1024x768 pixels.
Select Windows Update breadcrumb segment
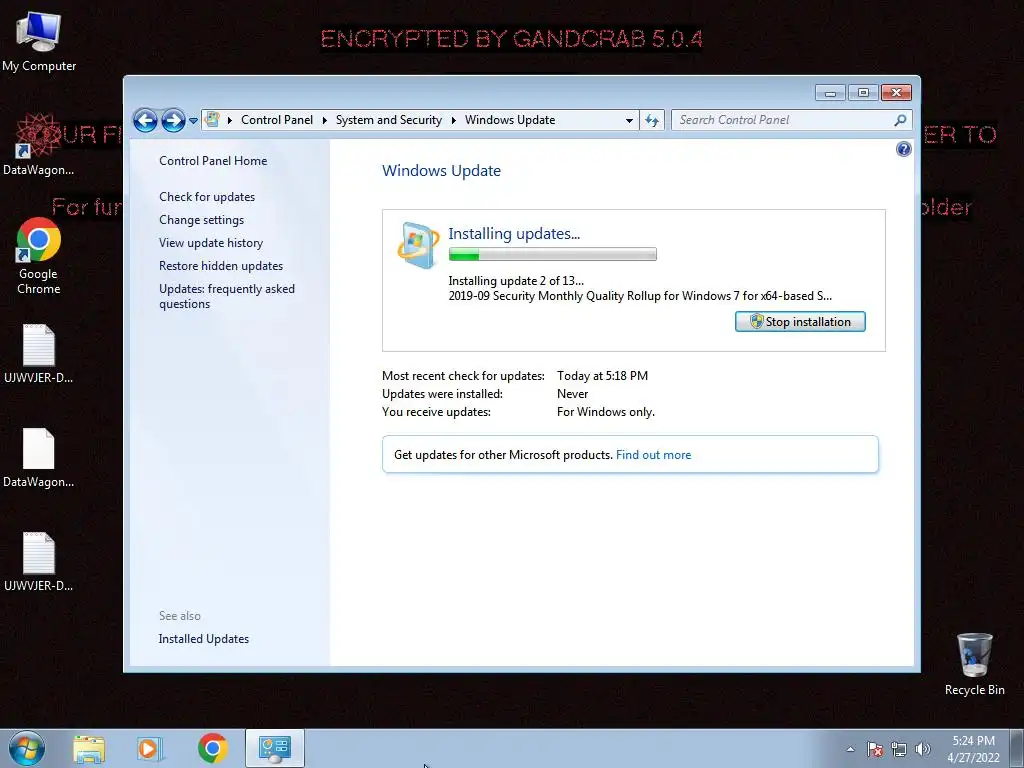coord(510,120)
